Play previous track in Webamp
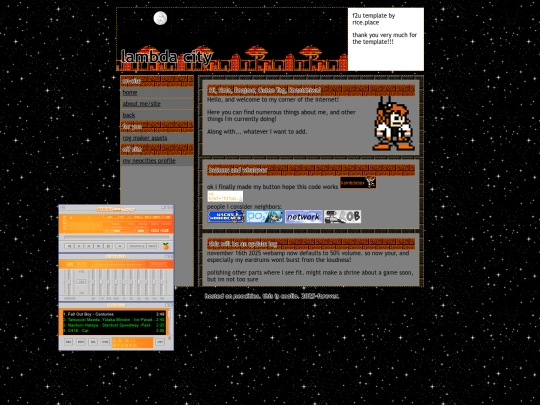This screenshot has width=540, height=405. (69, 246)
